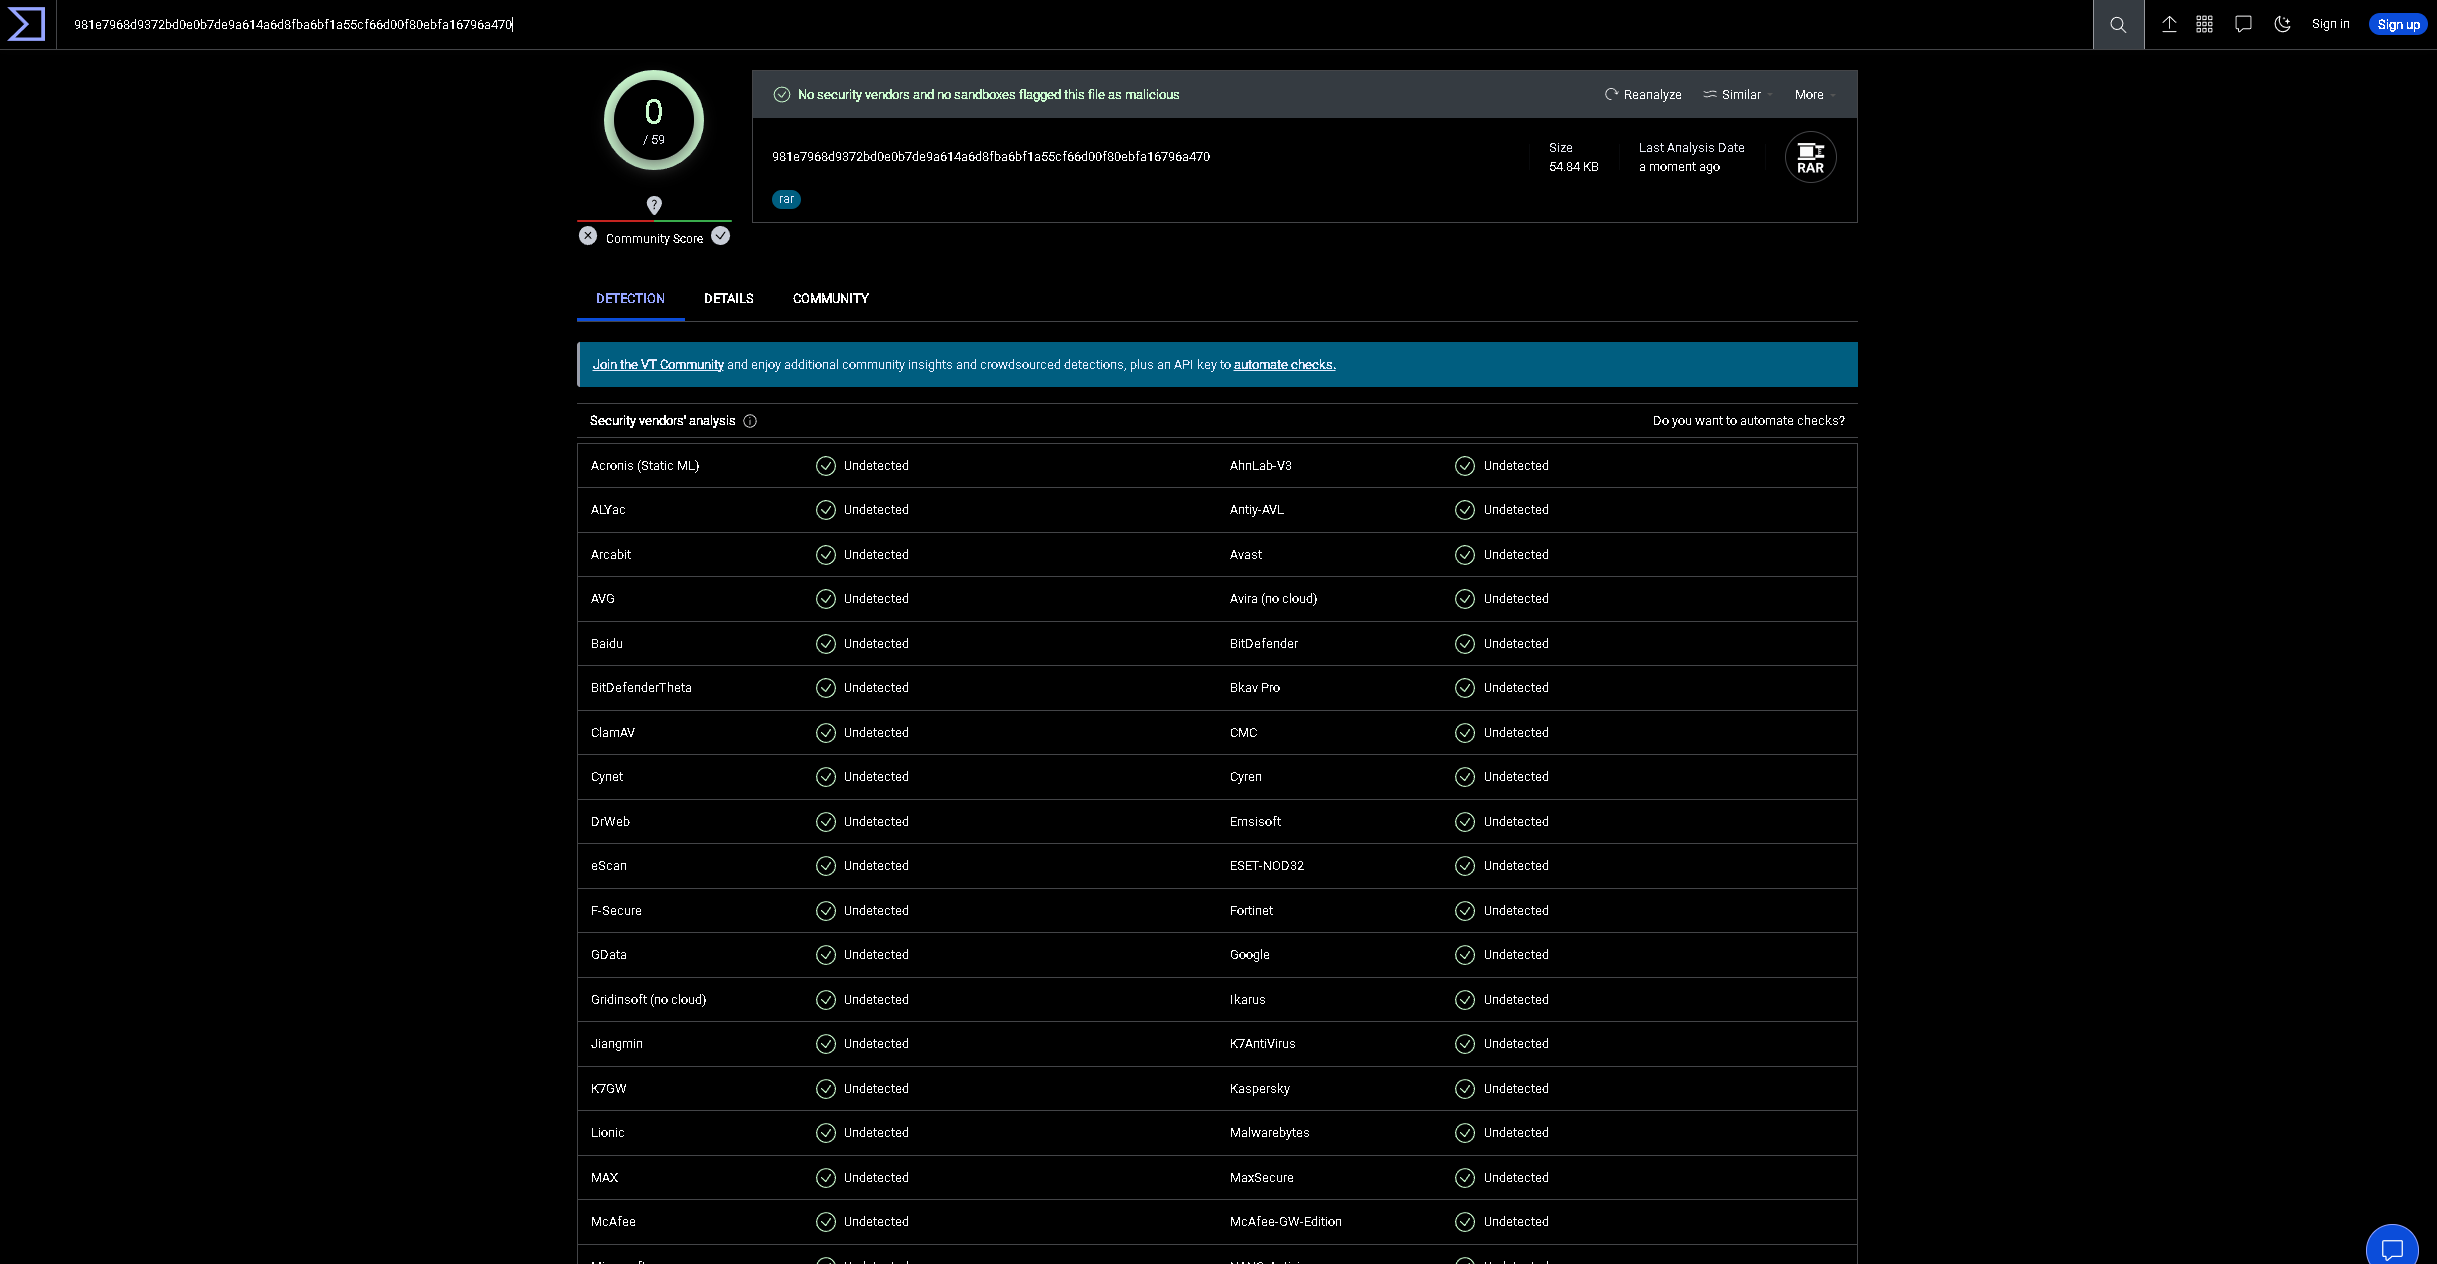Vote negative with community X icon
The width and height of the screenshot is (2437, 1264).
click(x=588, y=236)
